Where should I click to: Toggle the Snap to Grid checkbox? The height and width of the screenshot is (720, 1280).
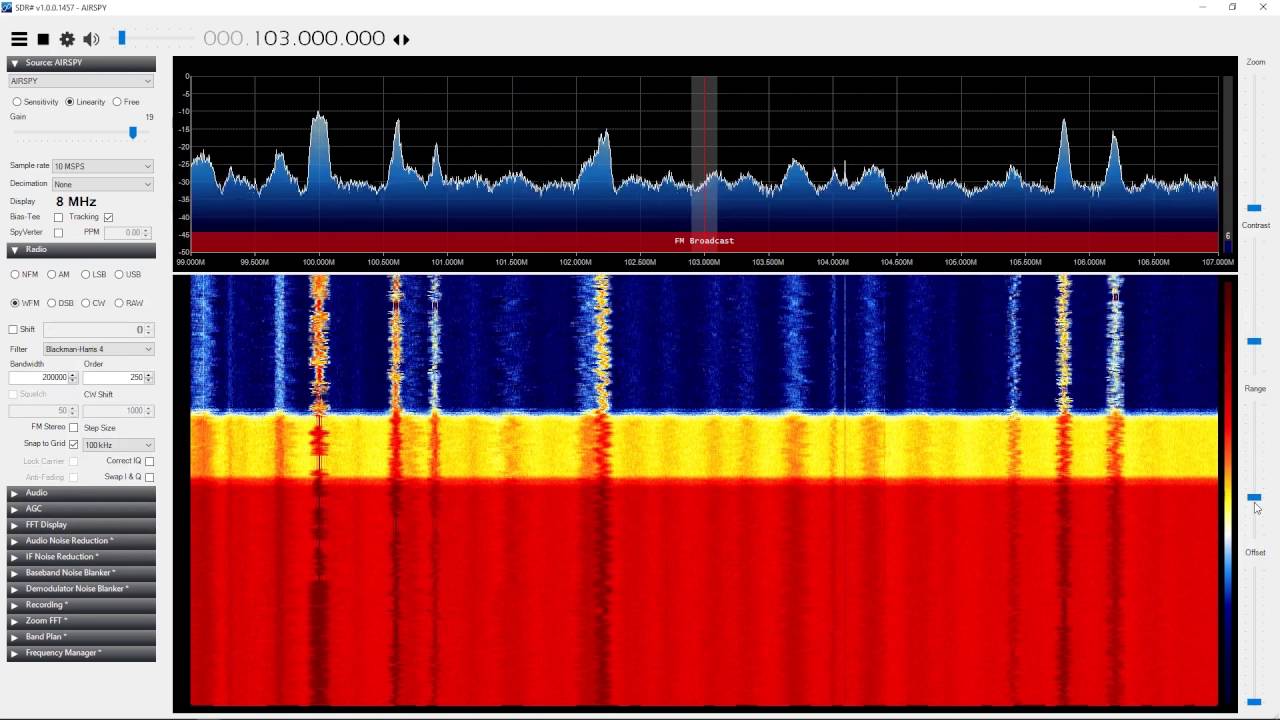pos(73,444)
